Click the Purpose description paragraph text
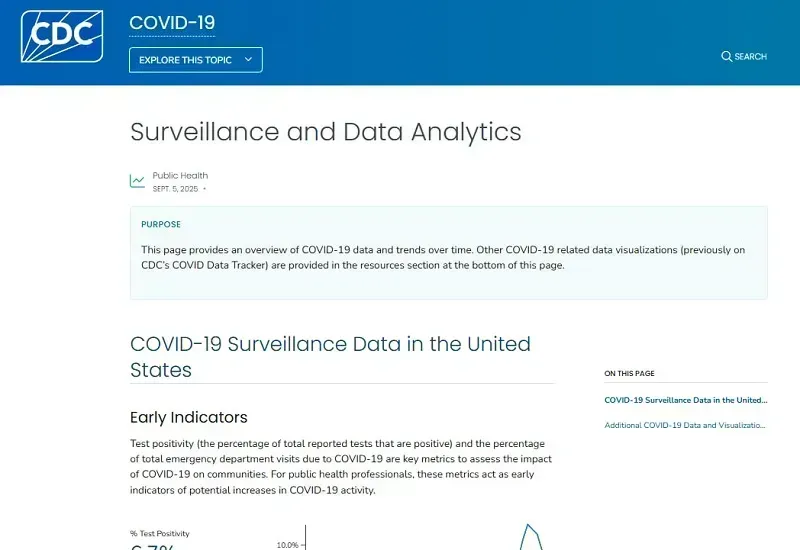Image resolution: width=800 pixels, height=550 pixels. 442,257
